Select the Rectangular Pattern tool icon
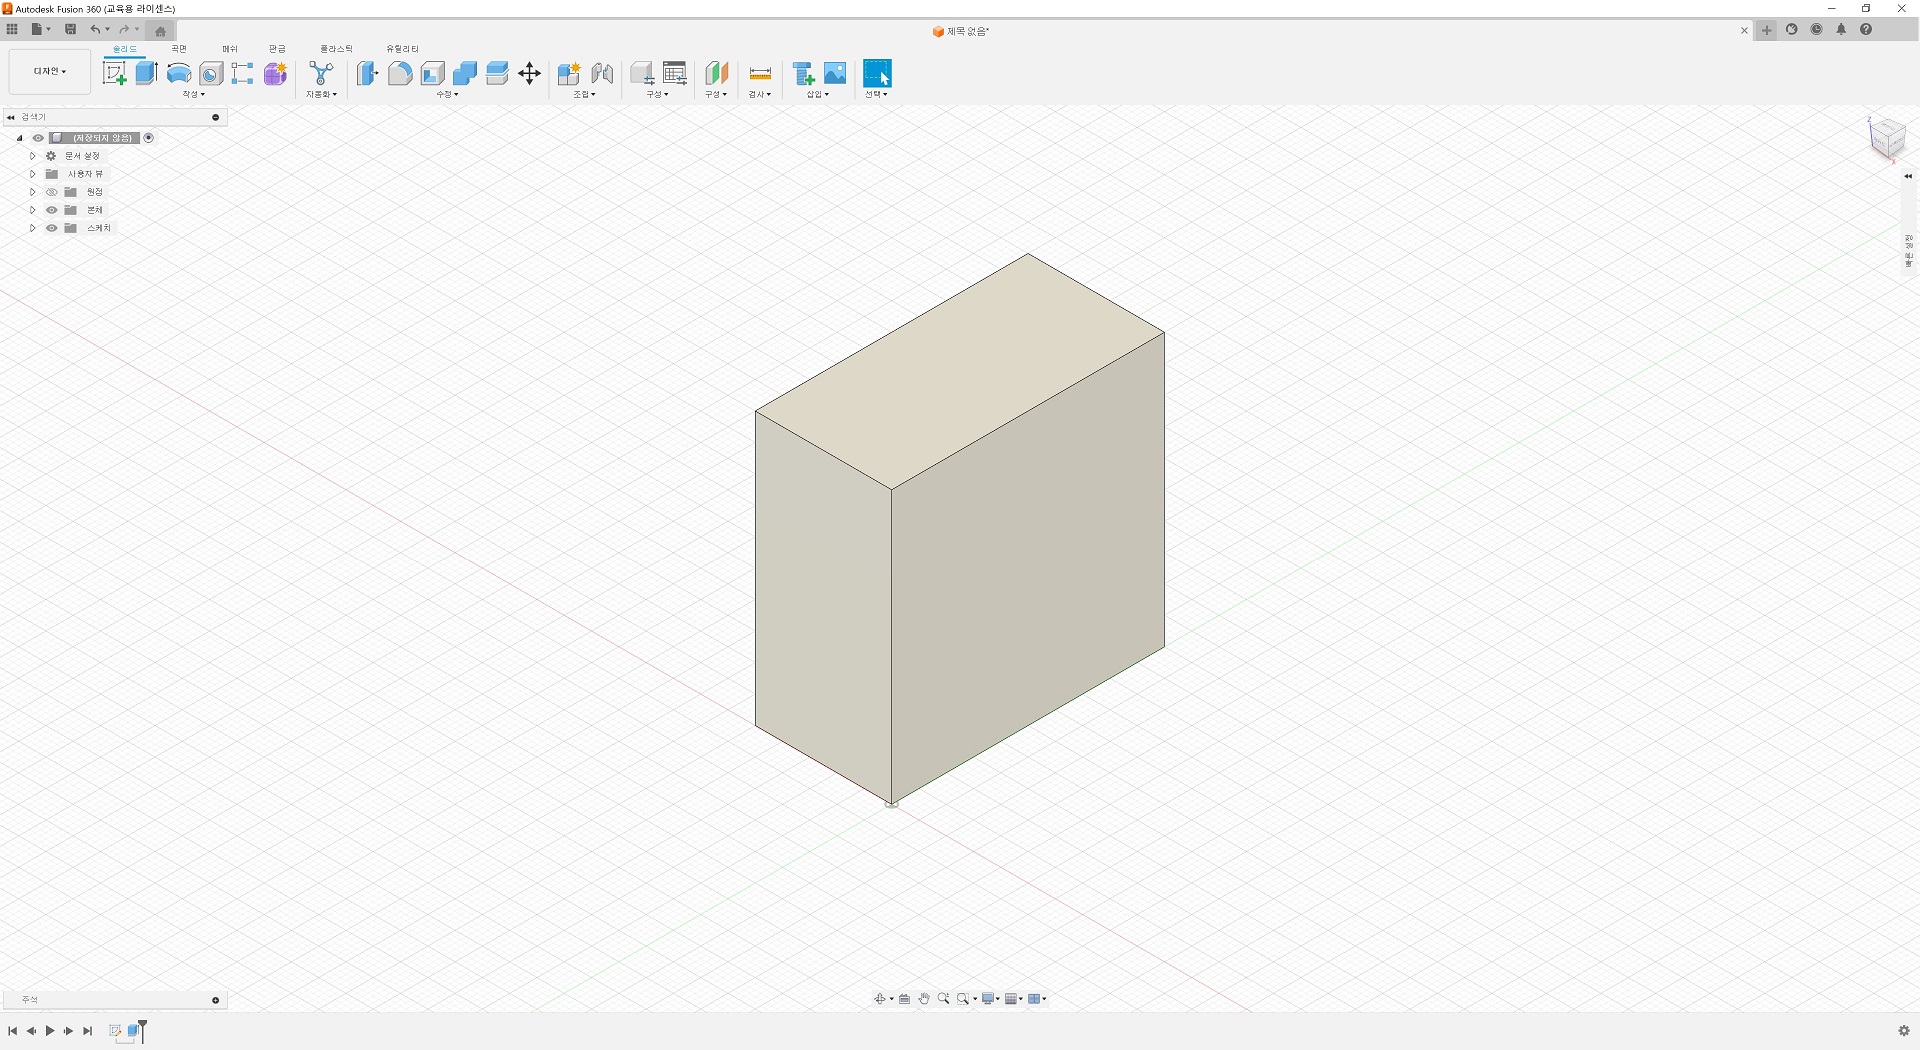This screenshot has height=1050, width=1920. click(243, 73)
